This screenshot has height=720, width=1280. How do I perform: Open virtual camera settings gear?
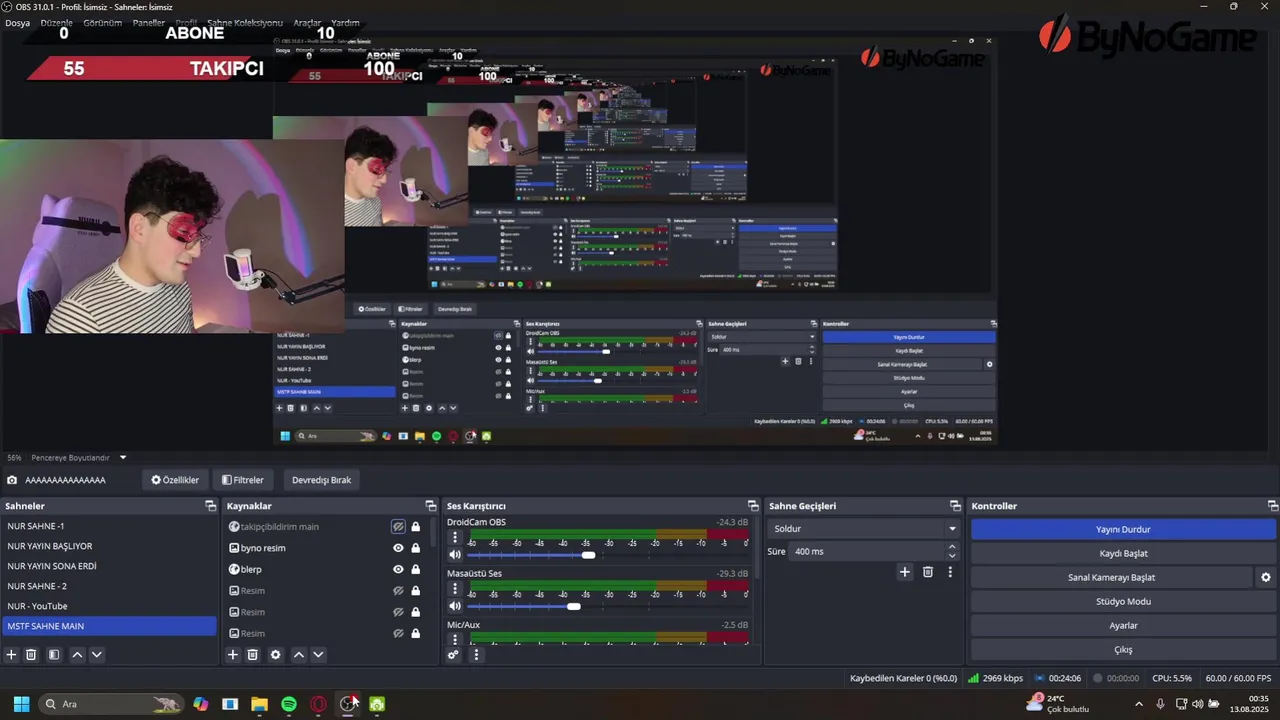(x=1265, y=577)
